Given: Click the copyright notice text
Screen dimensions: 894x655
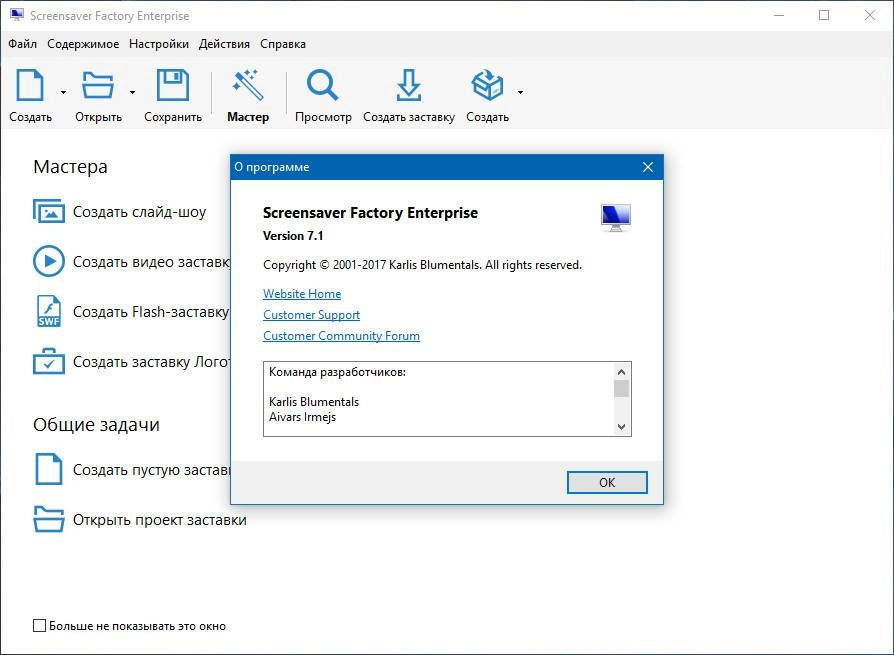Looking at the screenshot, I should 422,265.
